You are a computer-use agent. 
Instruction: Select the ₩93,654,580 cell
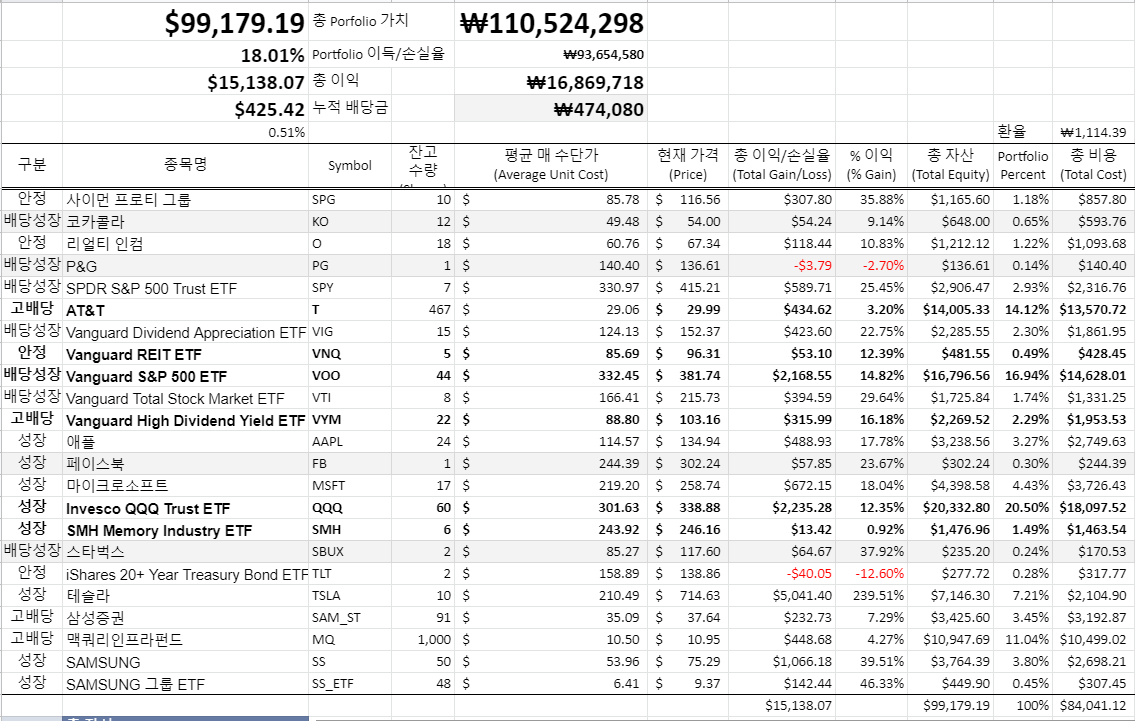[x=551, y=54]
